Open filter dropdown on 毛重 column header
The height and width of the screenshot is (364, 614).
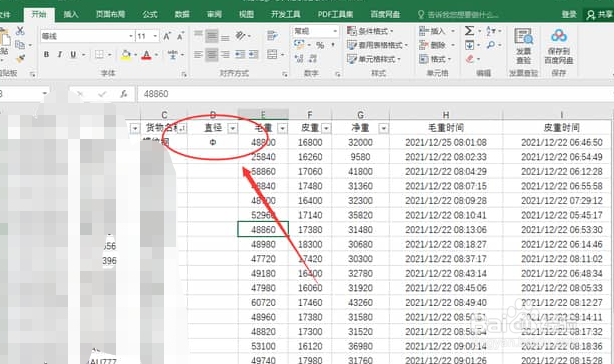[x=282, y=128]
